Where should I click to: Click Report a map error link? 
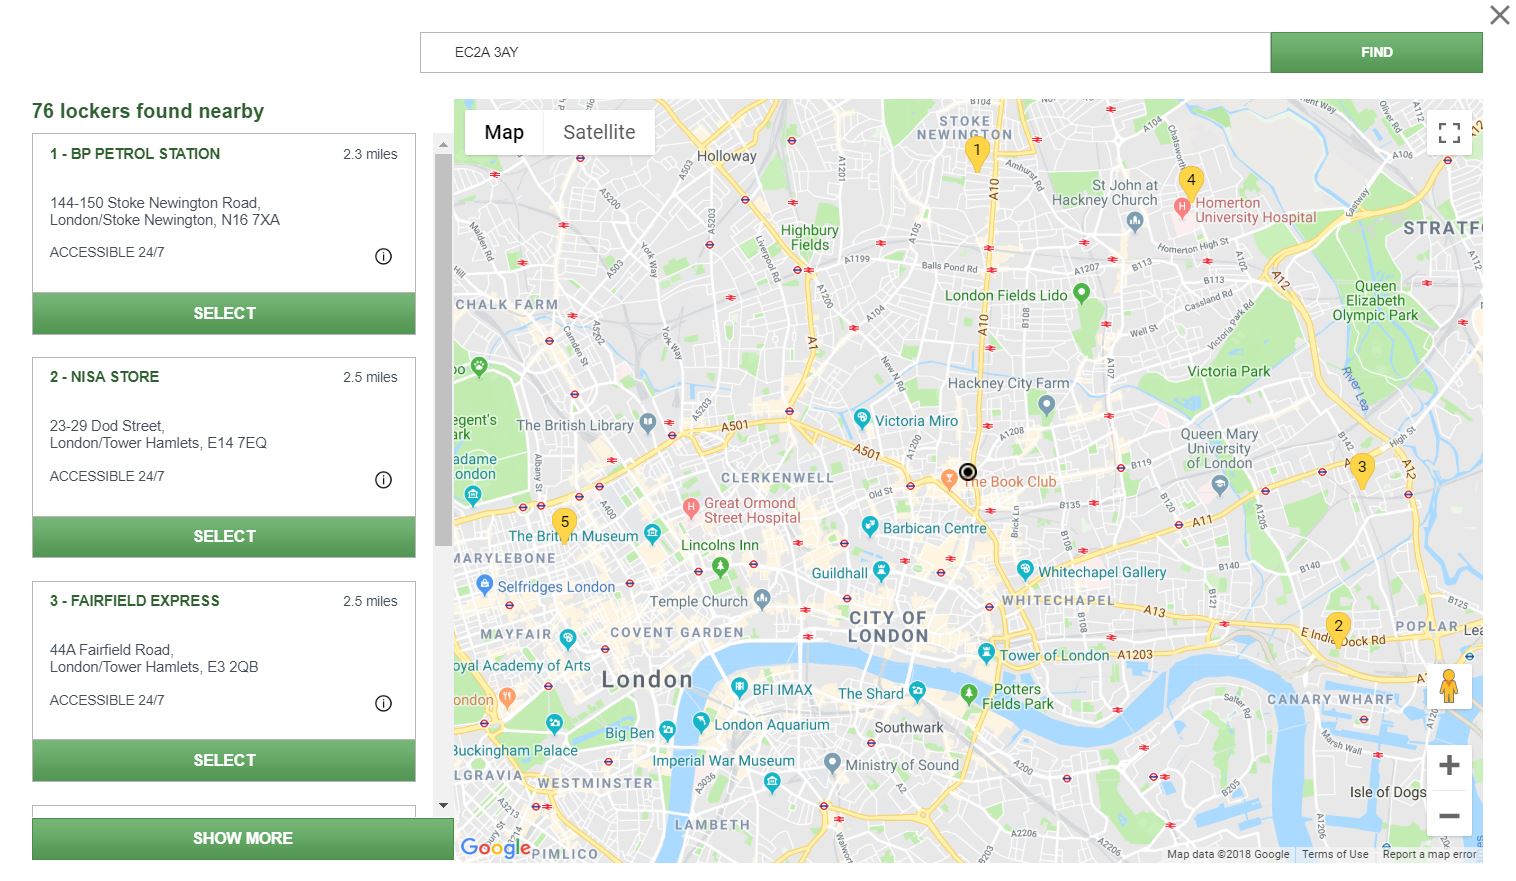(x=1429, y=854)
